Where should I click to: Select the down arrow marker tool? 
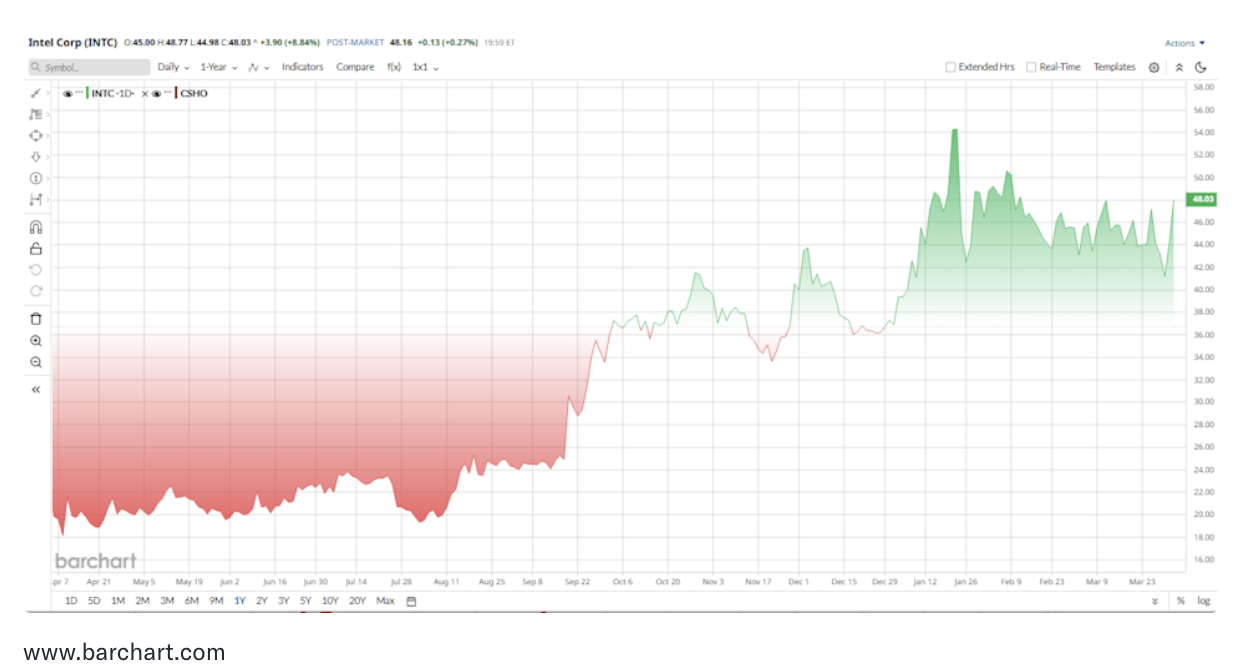pos(36,157)
